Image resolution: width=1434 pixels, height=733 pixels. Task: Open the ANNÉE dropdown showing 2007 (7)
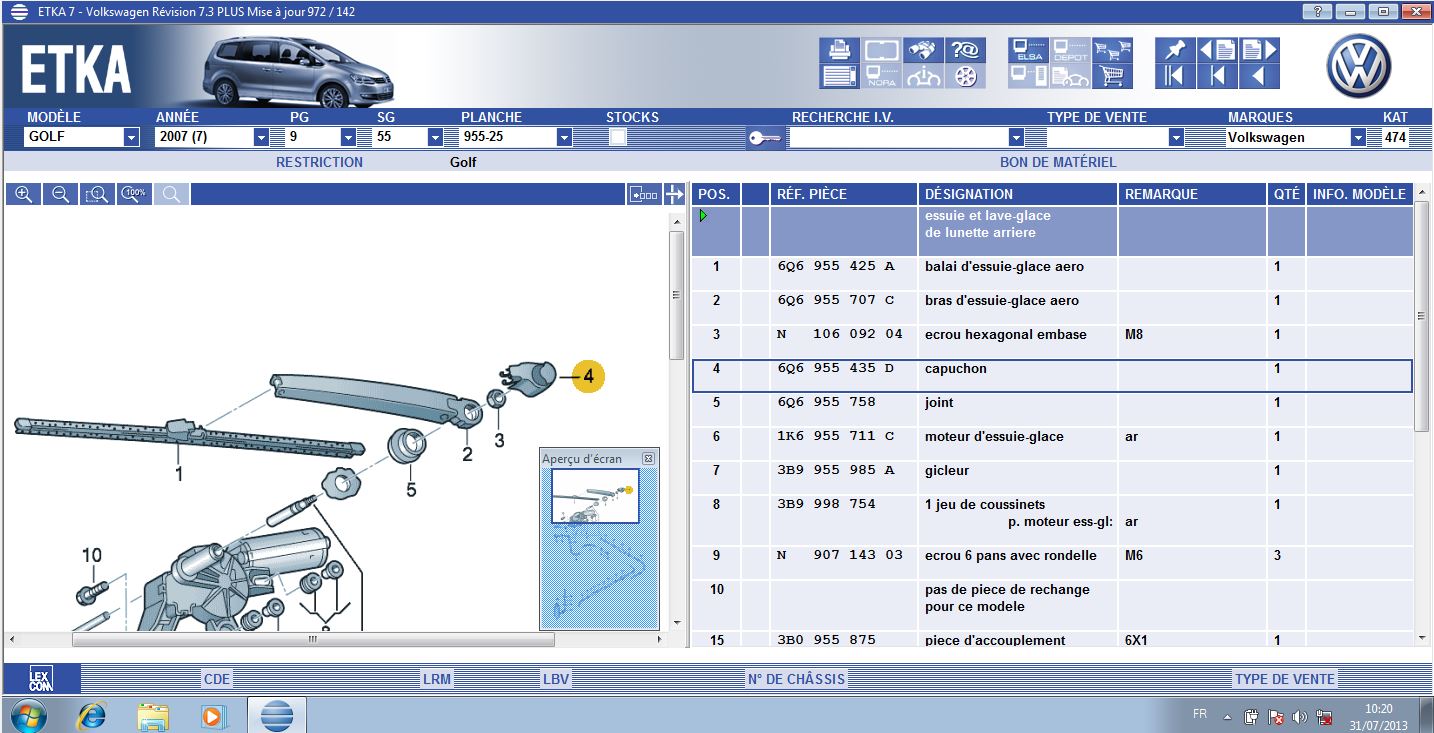262,137
